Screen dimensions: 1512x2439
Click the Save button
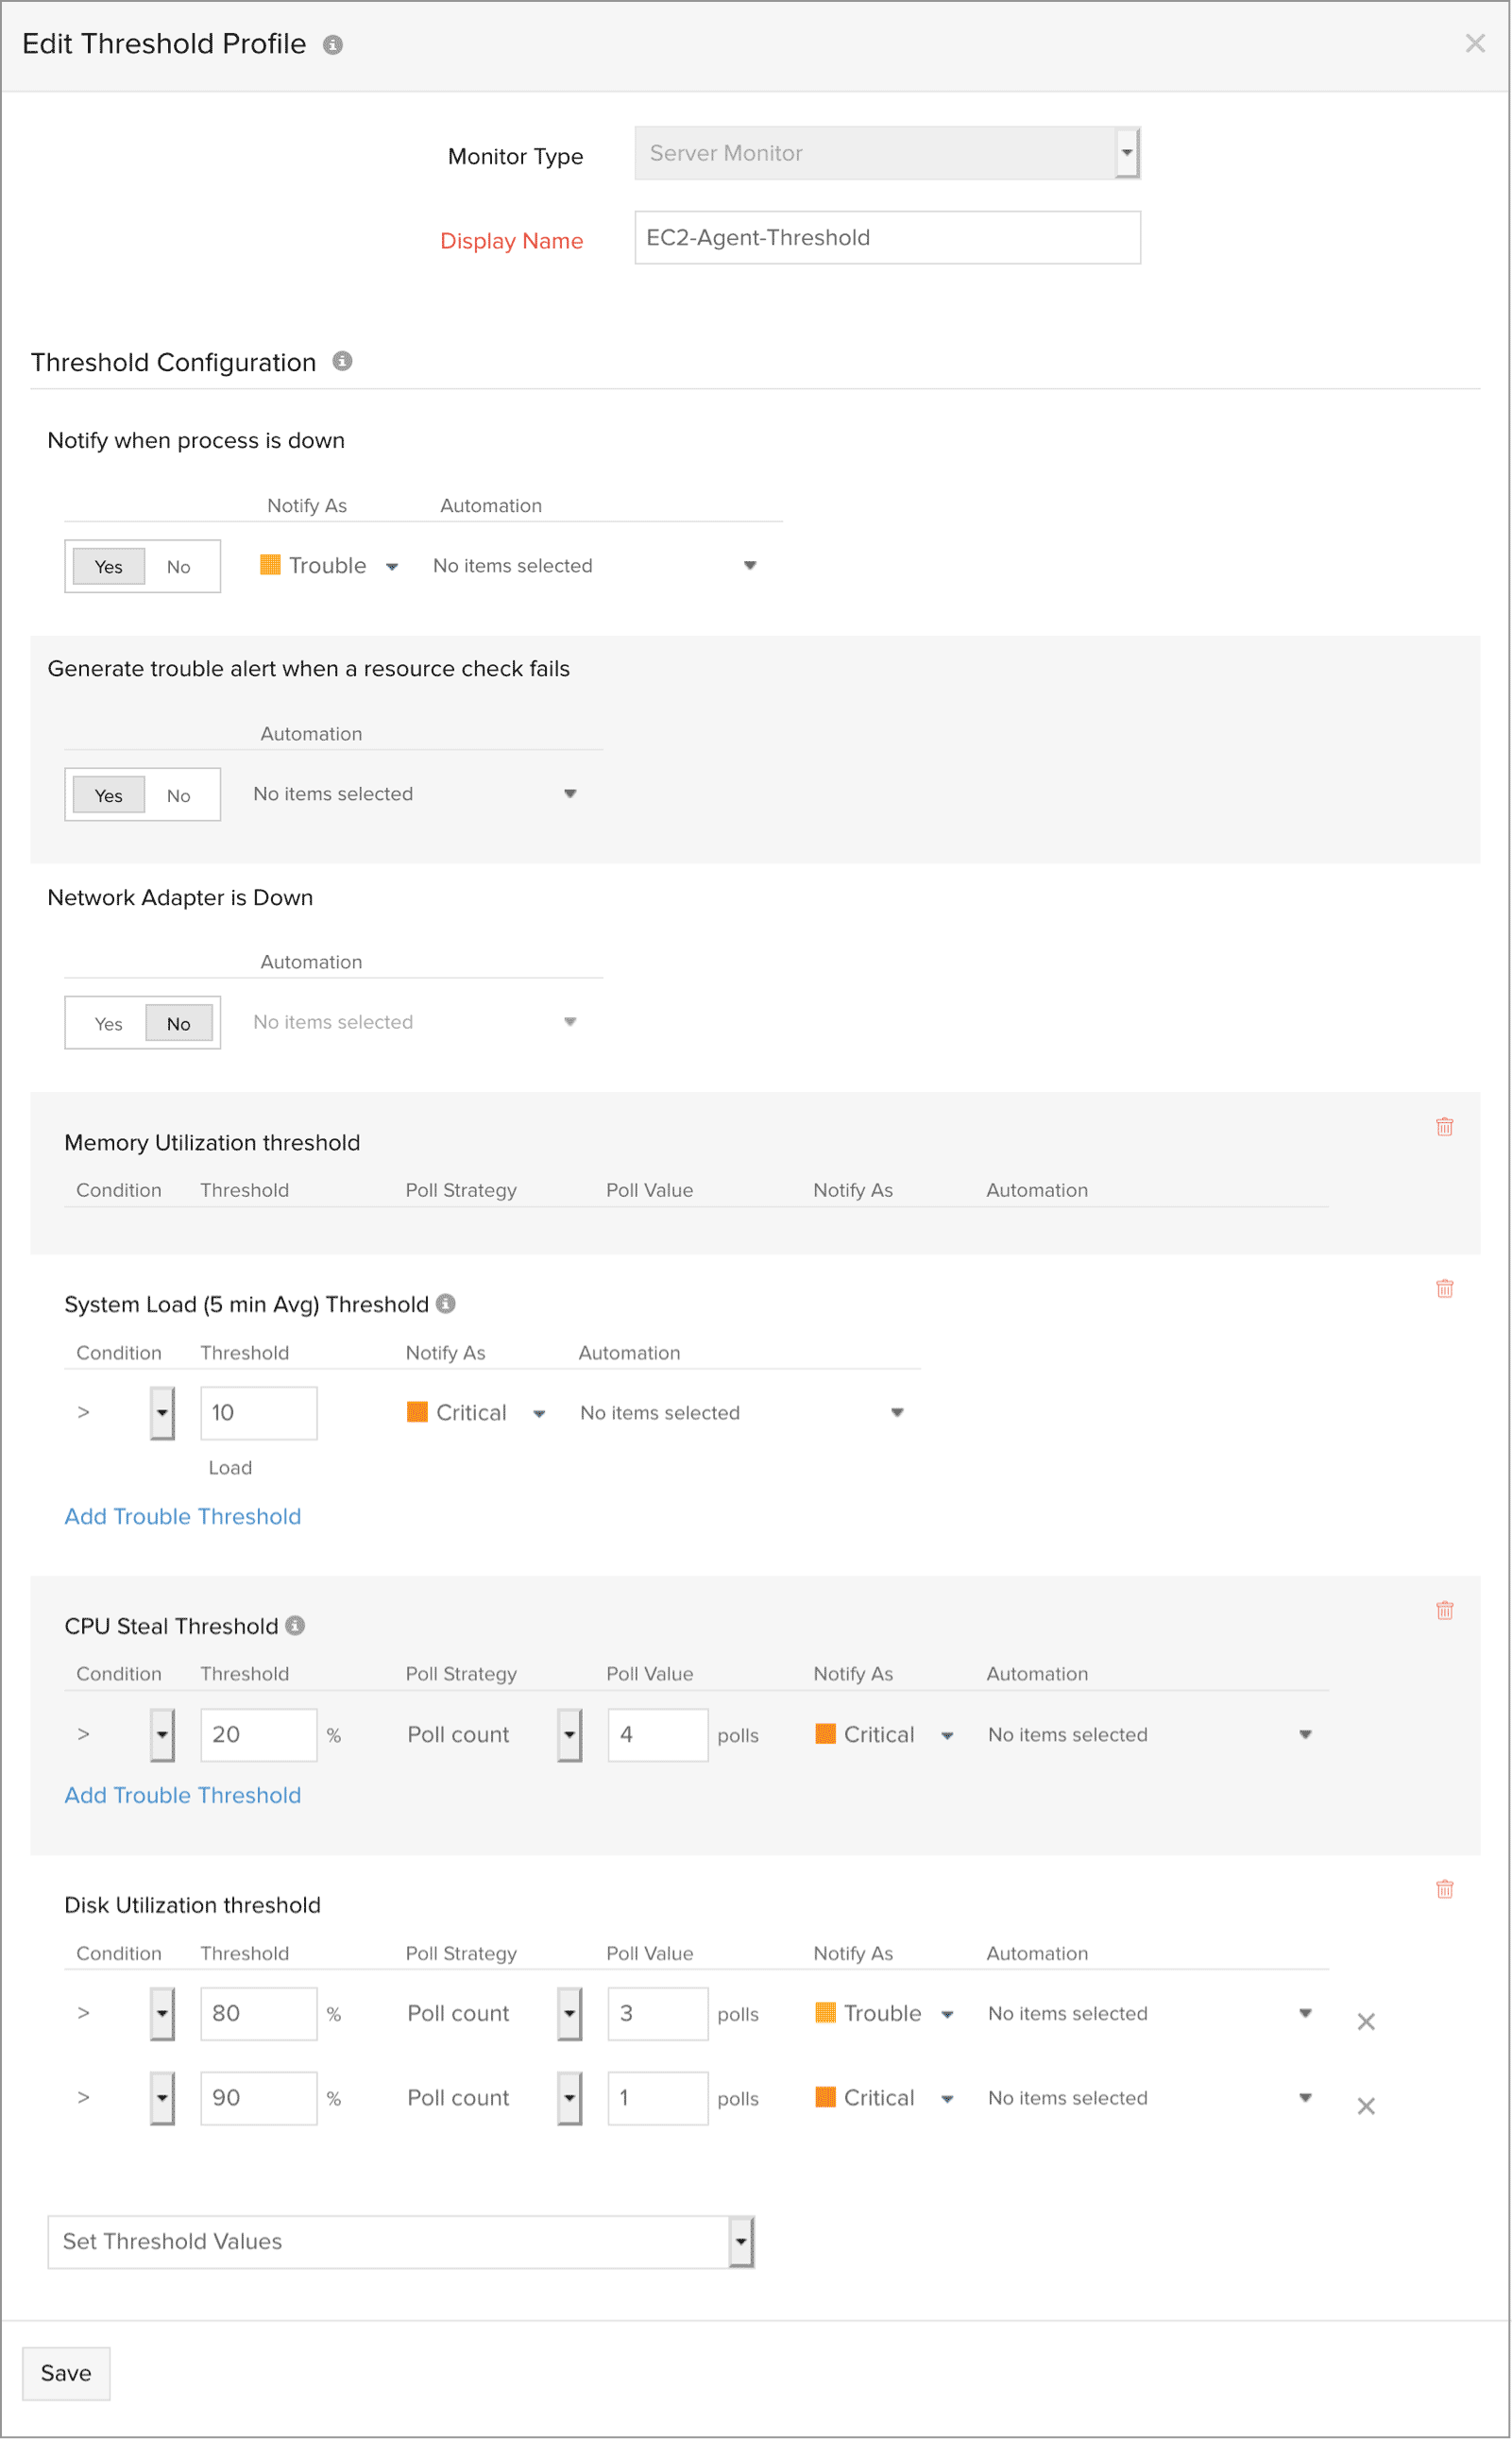pos(66,2373)
